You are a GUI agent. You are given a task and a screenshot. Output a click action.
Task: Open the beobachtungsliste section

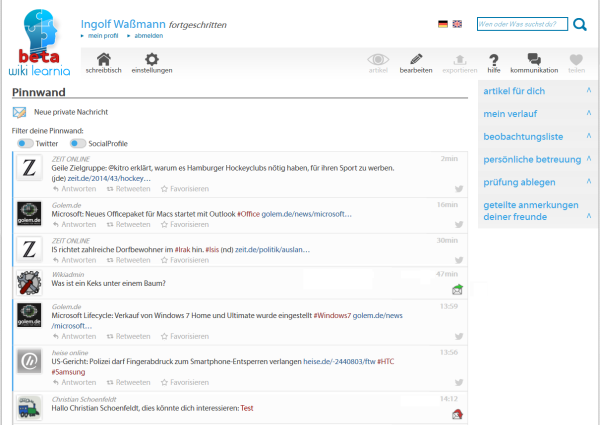523,137
